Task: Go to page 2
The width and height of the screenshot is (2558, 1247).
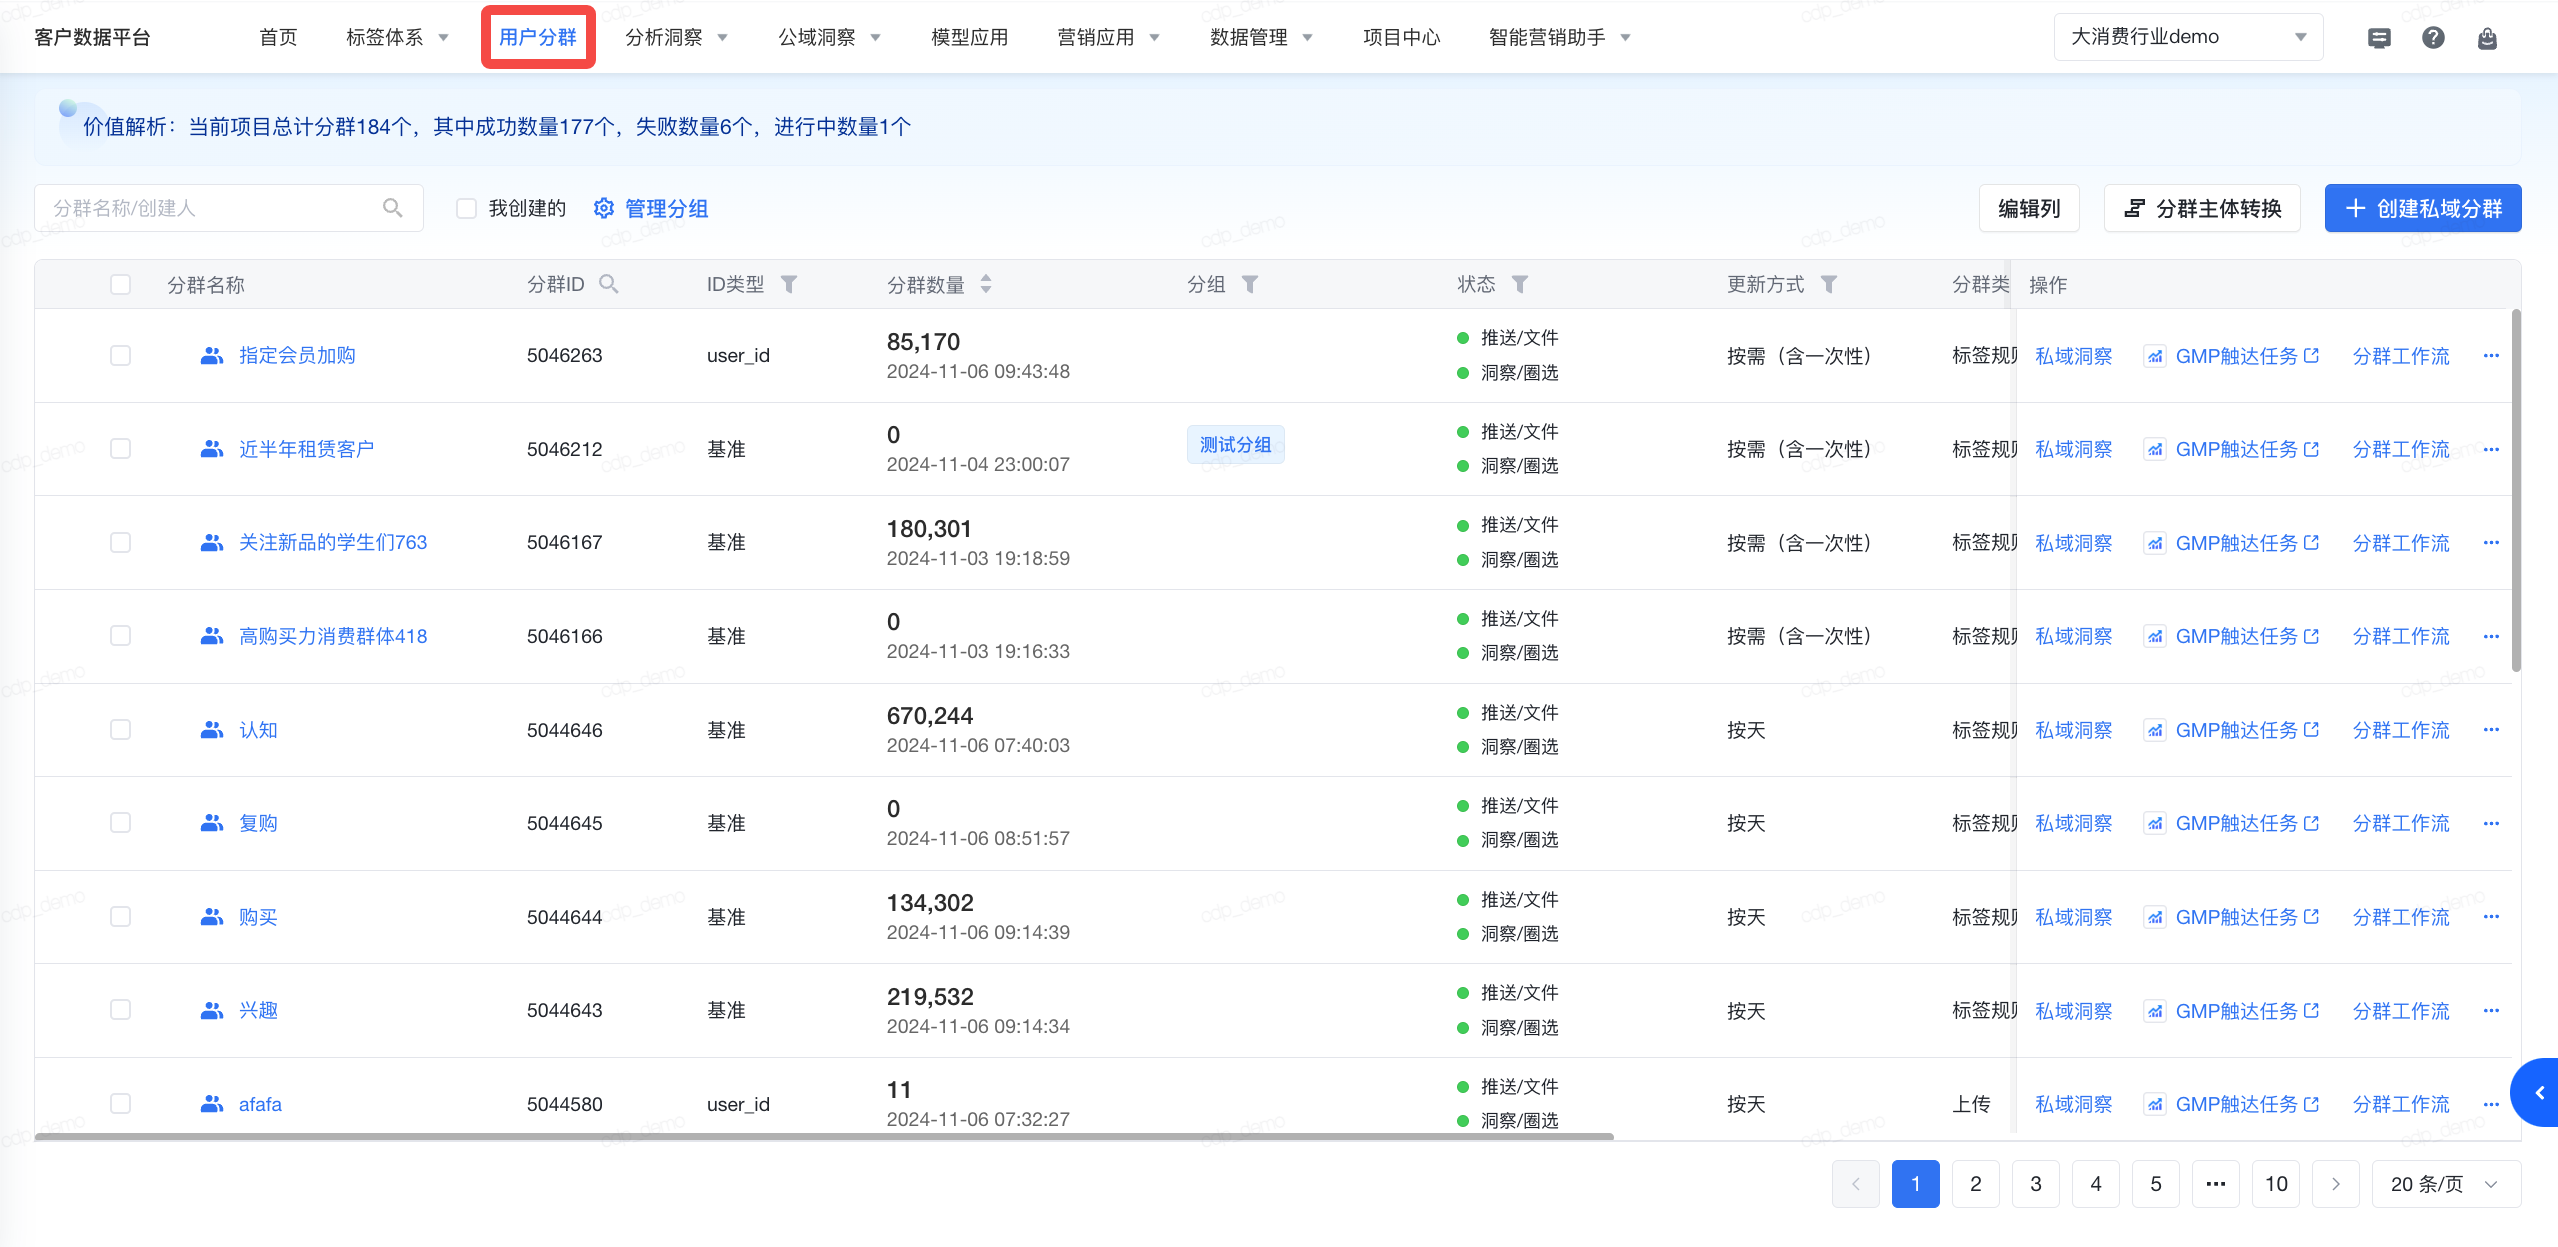Action: tap(1976, 1184)
